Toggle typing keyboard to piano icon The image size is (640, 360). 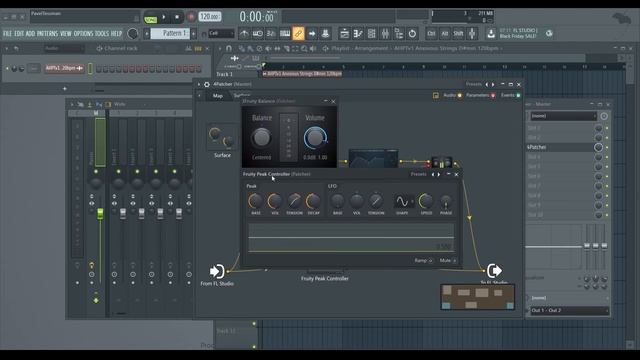(285, 34)
